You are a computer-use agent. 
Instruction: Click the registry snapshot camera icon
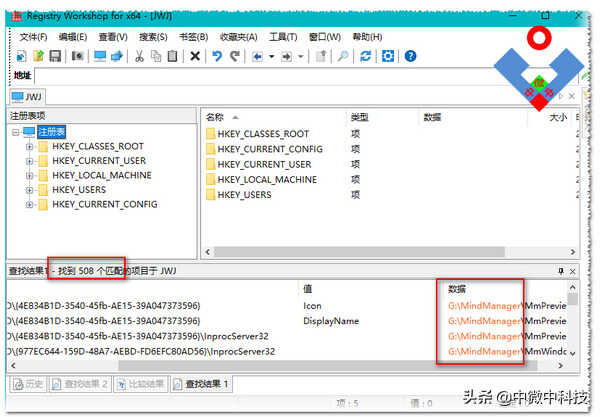click(78, 56)
